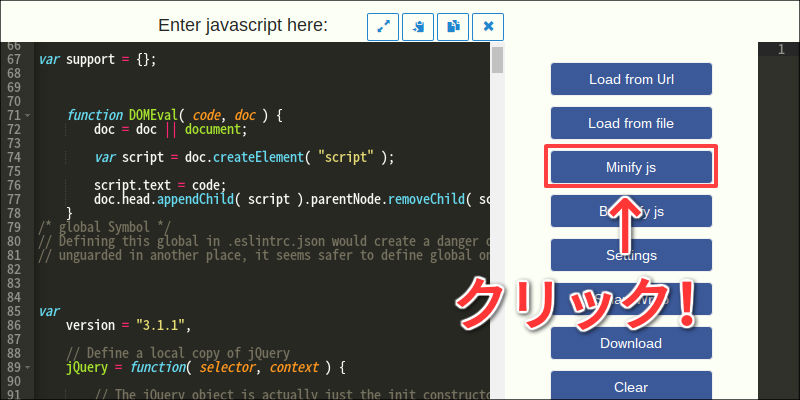The width and height of the screenshot is (800, 400).
Task: Click line number 86 in the gutter
Action: (x=14, y=325)
